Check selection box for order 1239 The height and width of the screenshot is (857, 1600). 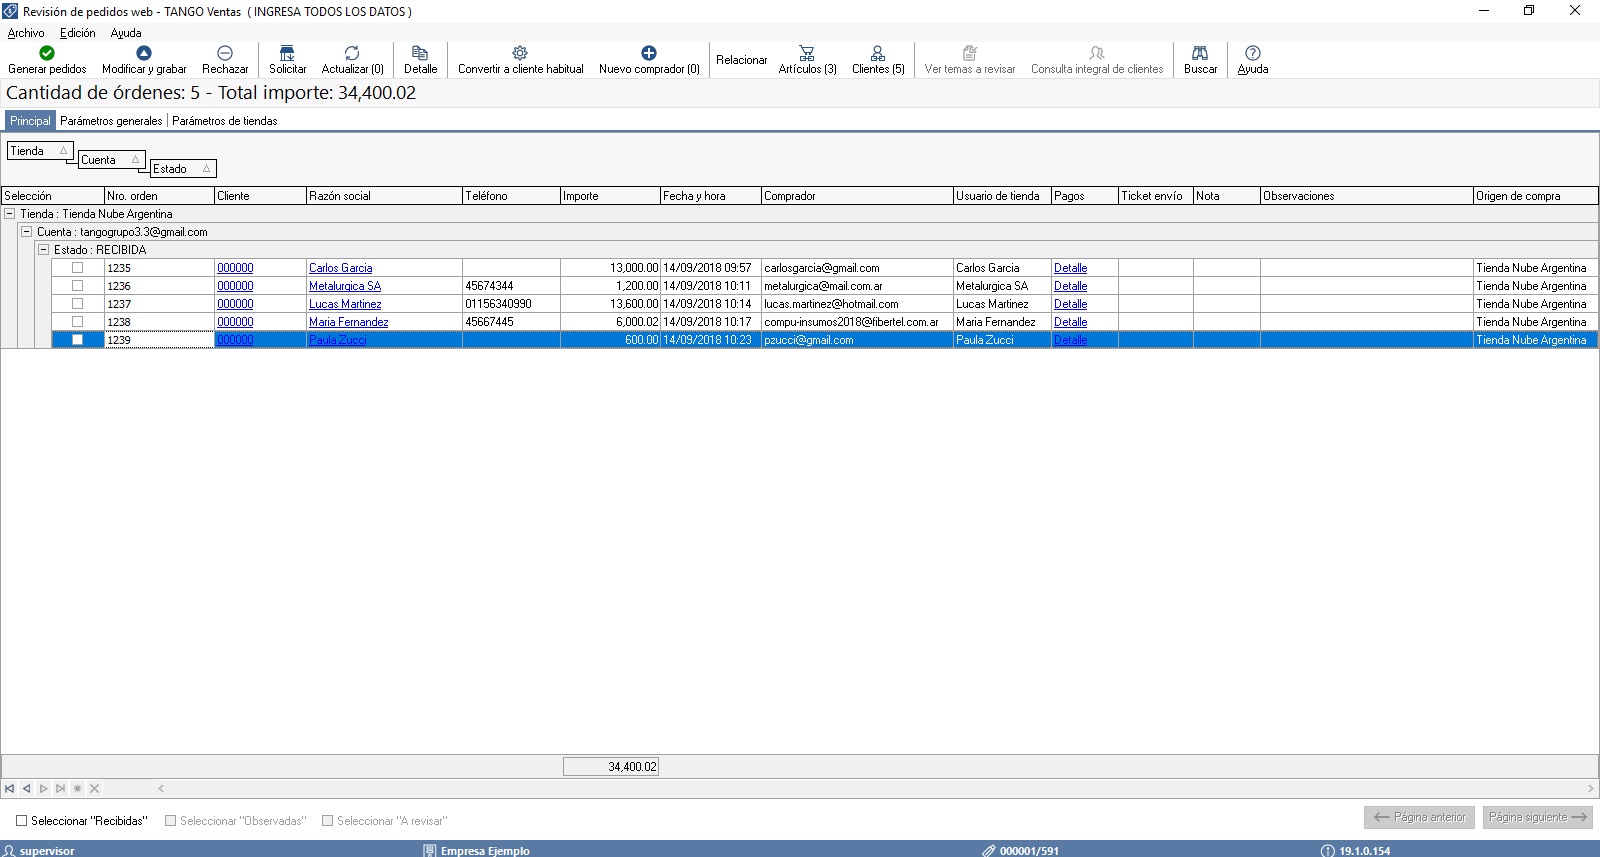pyautogui.click(x=77, y=340)
